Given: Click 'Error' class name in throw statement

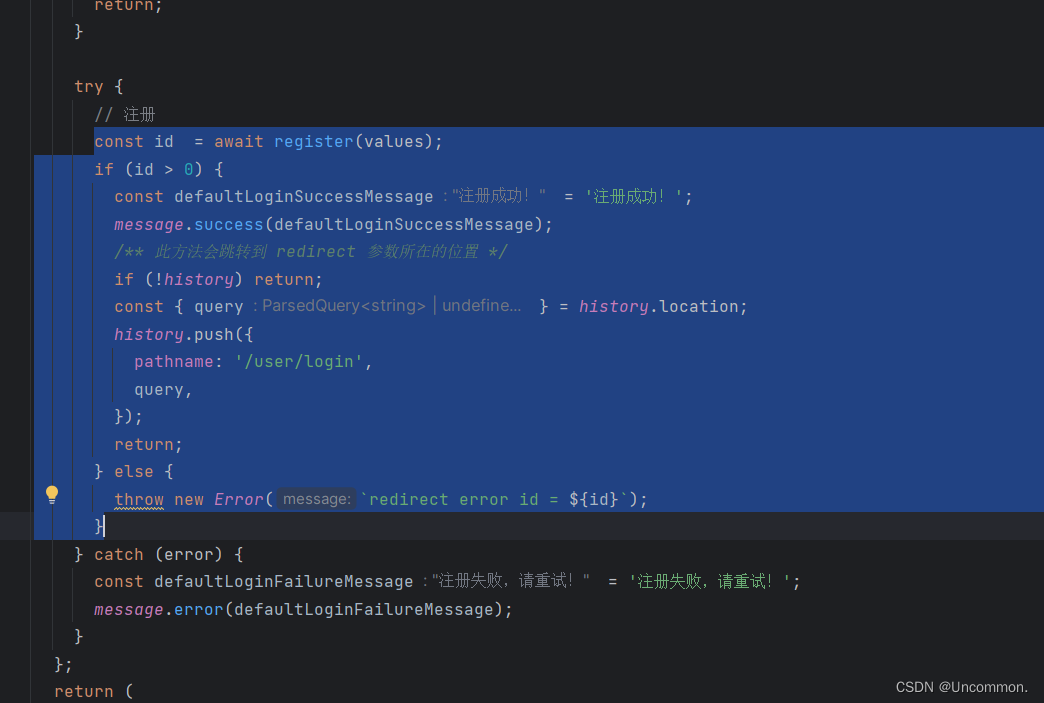Looking at the screenshot, I should 238,500.
